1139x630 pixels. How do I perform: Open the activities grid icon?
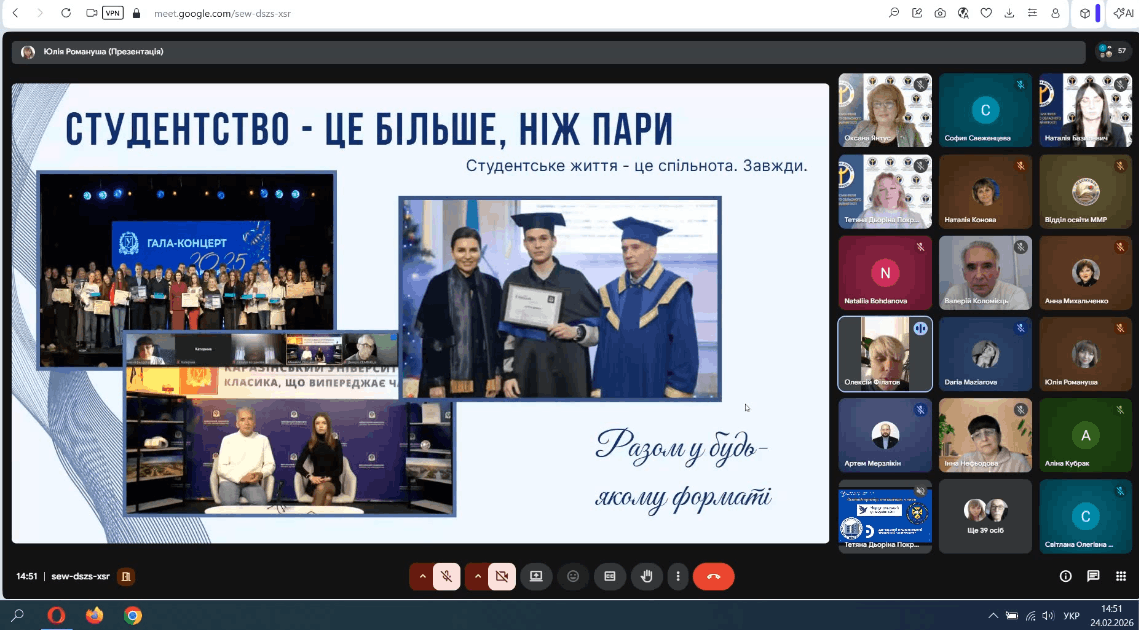(x=1120, y=576)
